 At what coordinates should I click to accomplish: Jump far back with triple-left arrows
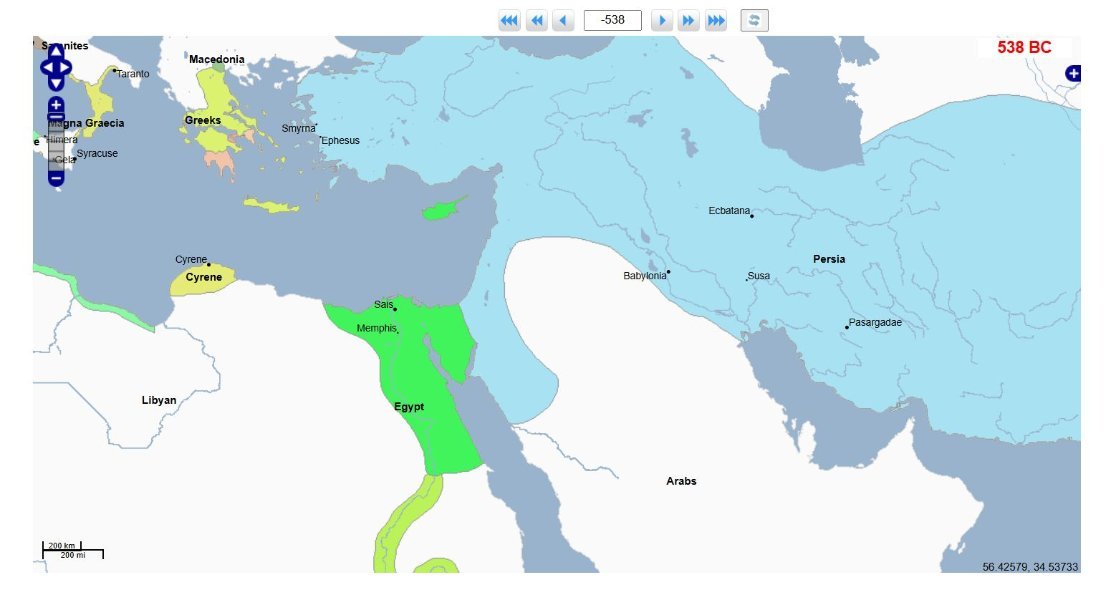pos(509,21)
